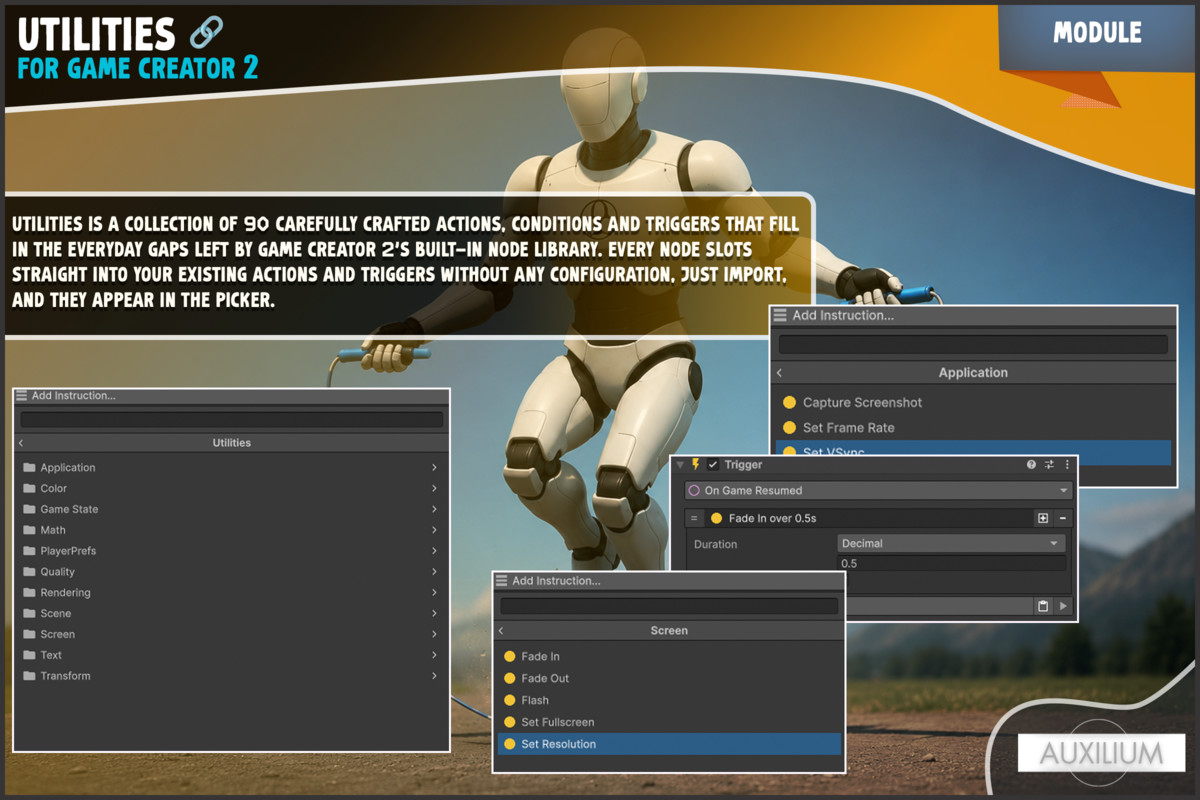Open the Trigger three-dot kebab menu
This screenshot has height=800, width=1200.
[x=1066, y=465]
